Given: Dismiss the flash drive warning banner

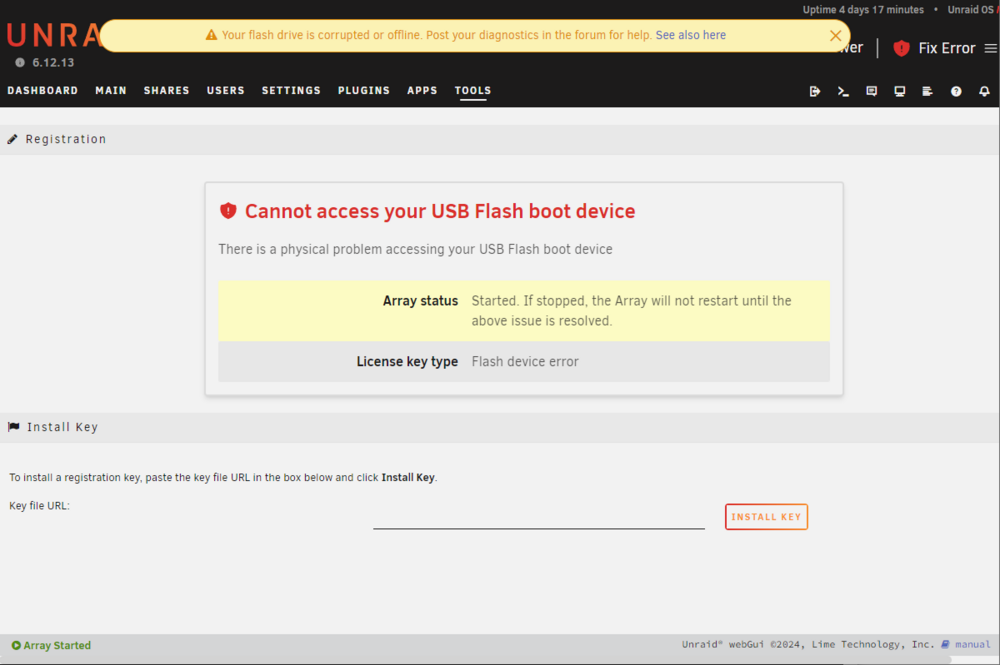Looking at the screenshot, I should (835, 36).
